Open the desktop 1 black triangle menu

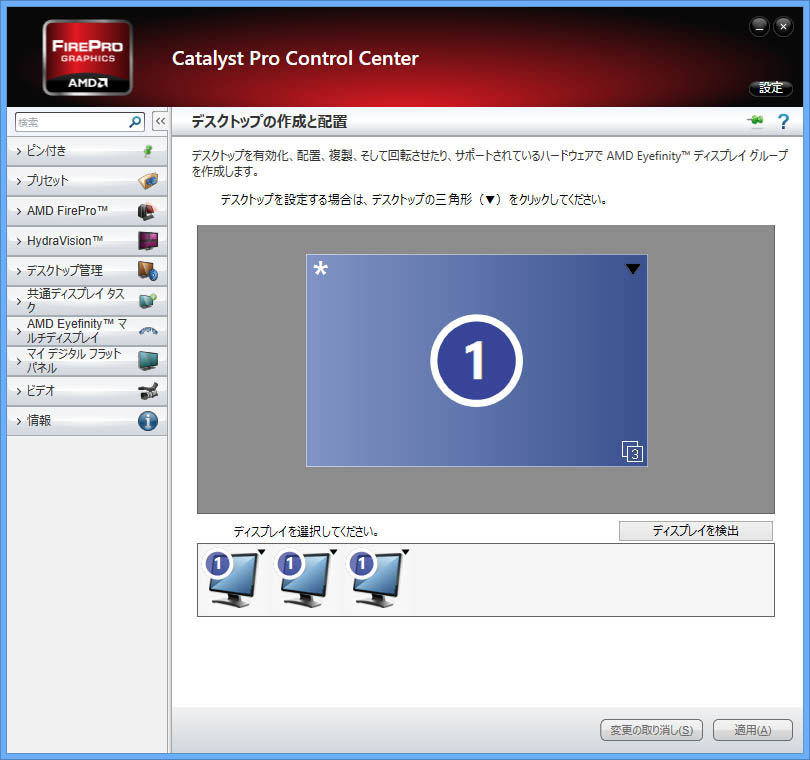(x=633, y=269)
